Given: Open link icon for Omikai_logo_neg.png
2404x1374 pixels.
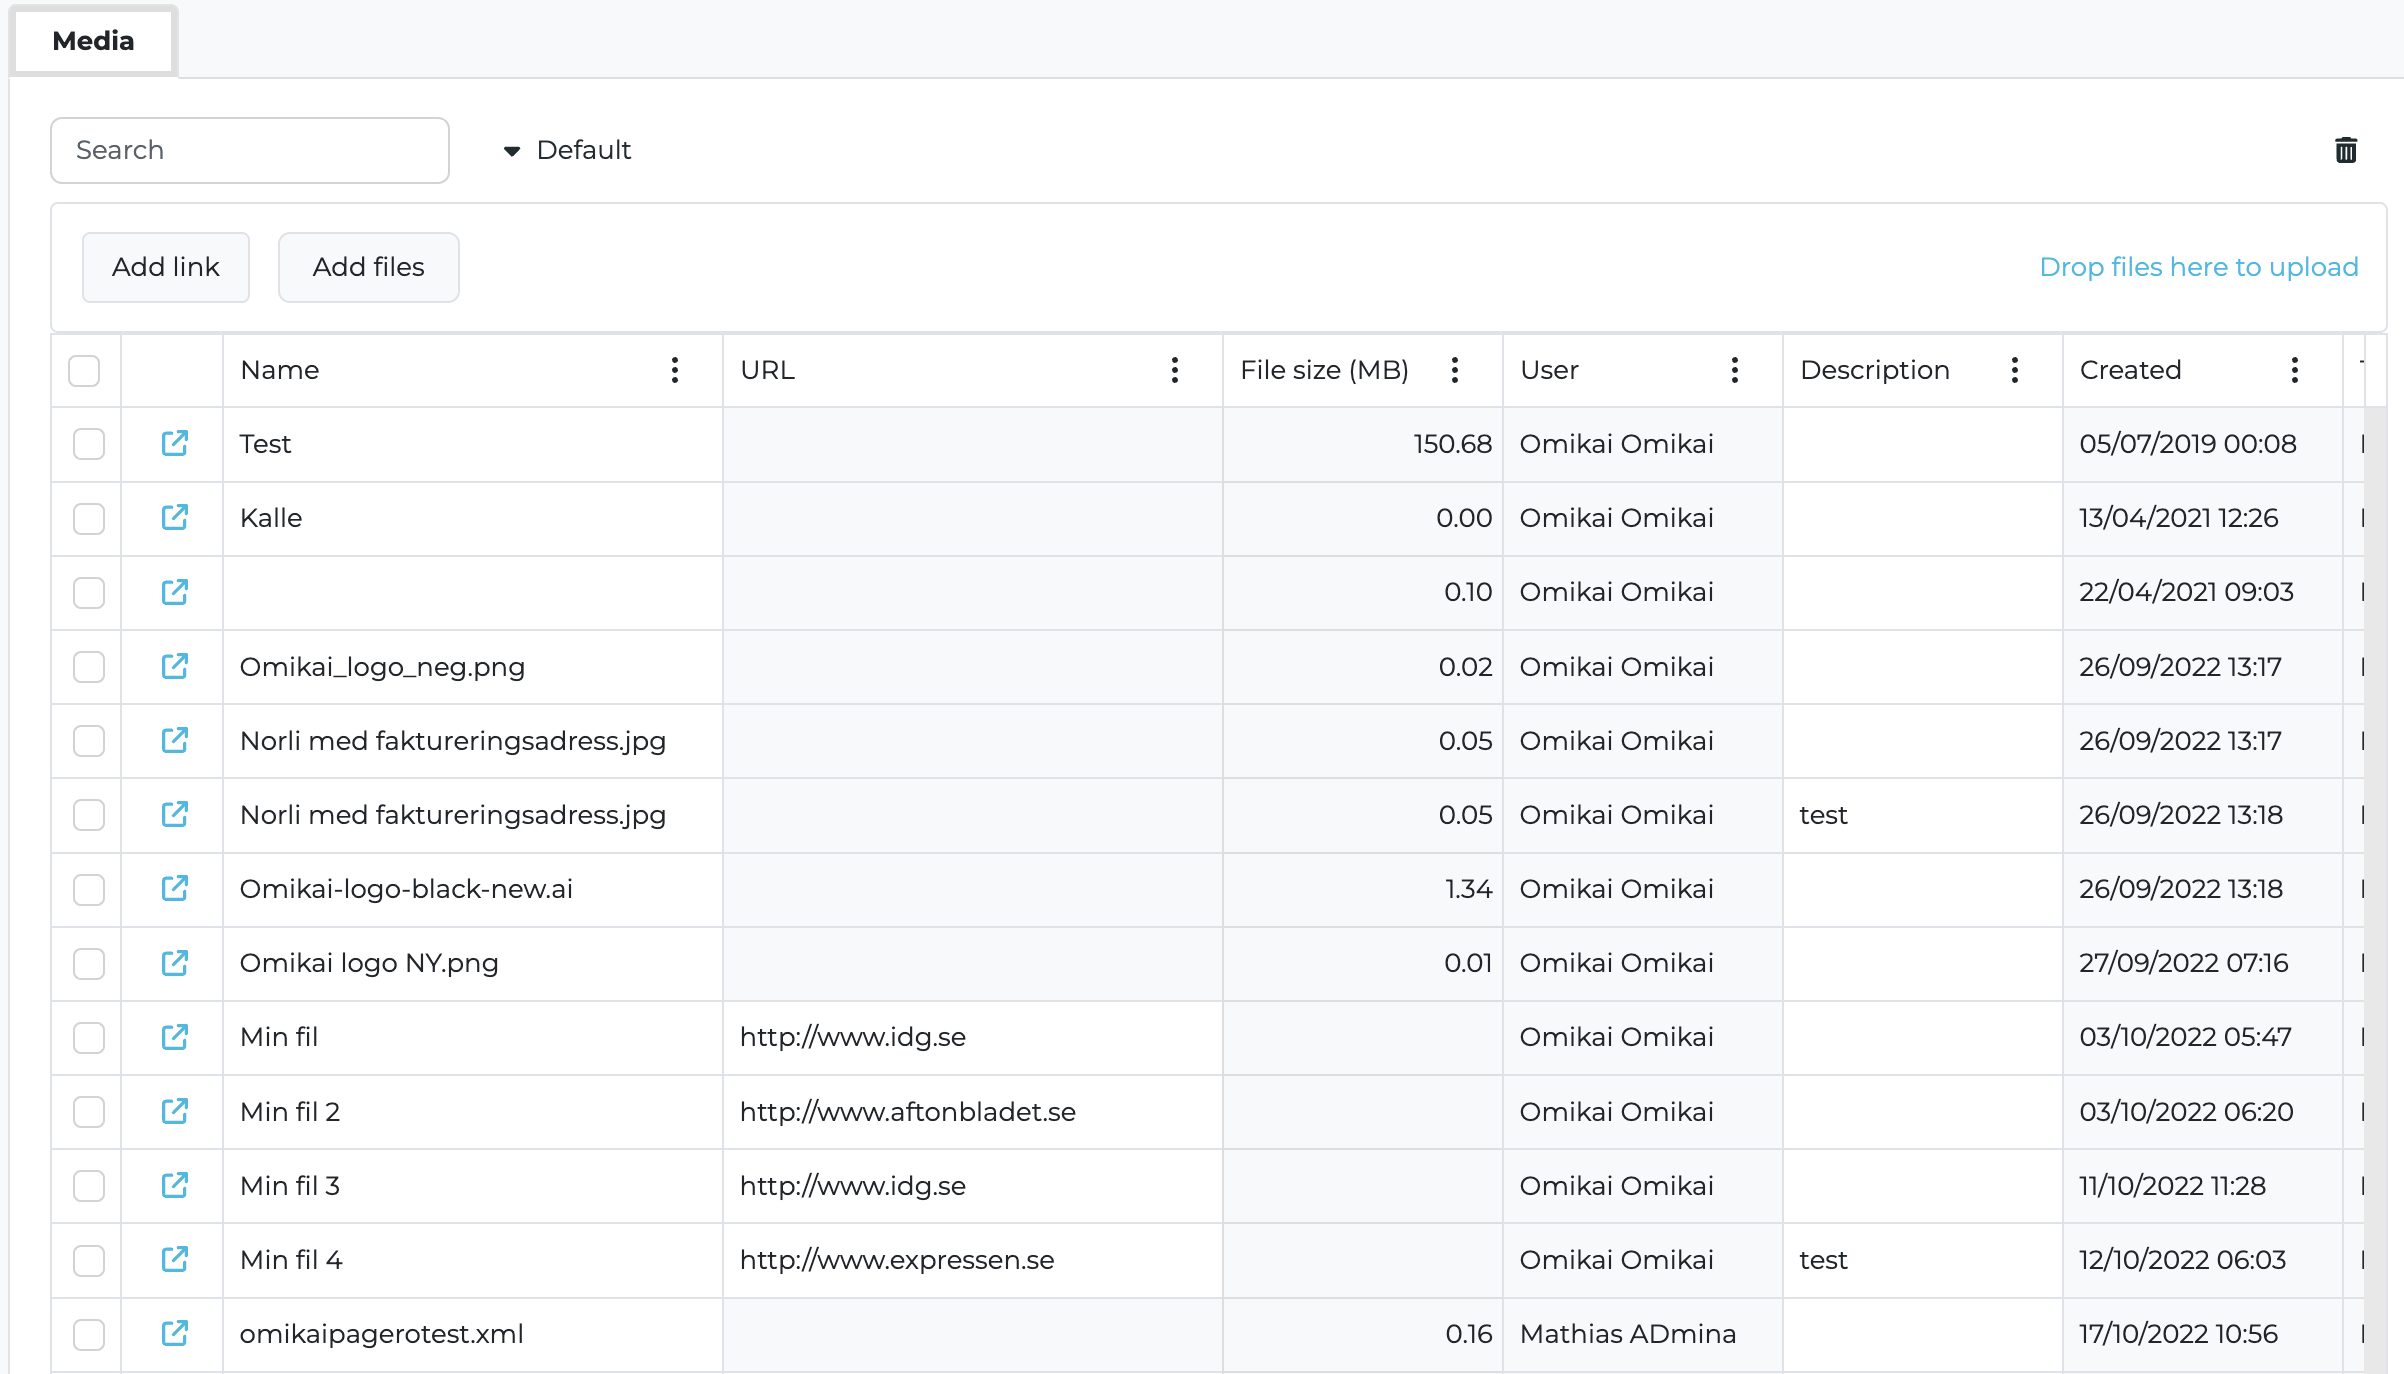Looking at the screenshot, I should pos(175,666).
